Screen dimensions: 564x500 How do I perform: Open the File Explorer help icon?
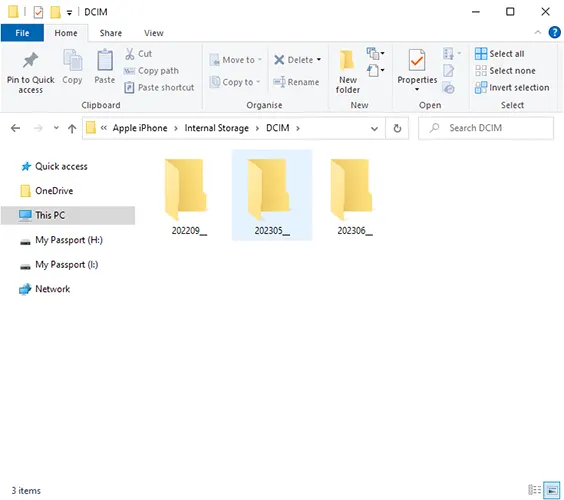pos(554,32)
